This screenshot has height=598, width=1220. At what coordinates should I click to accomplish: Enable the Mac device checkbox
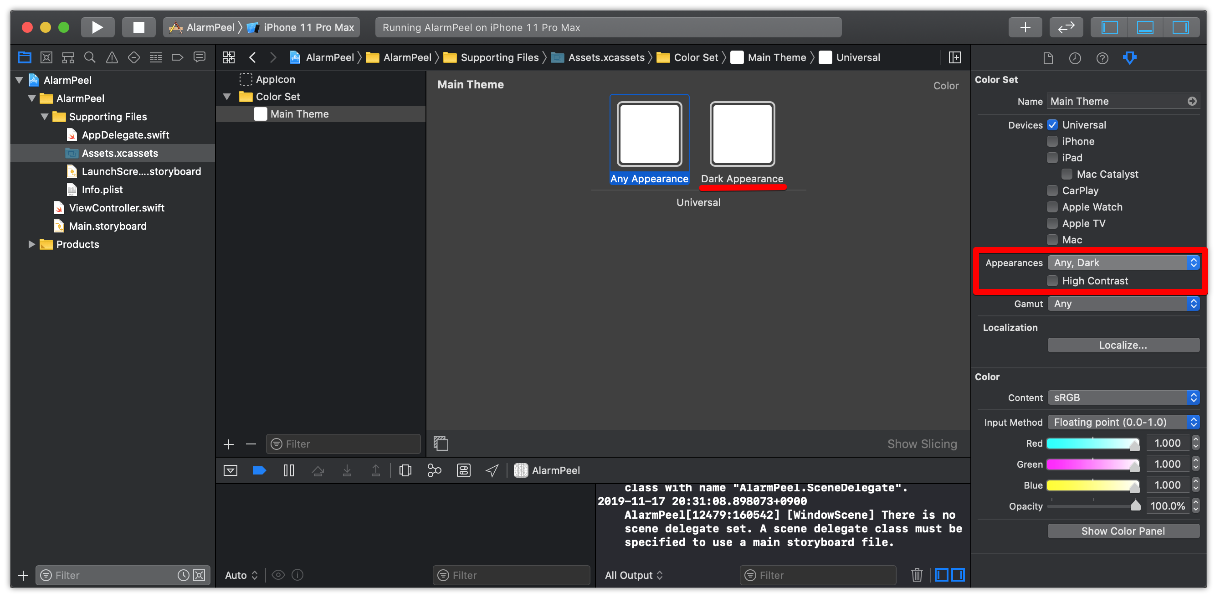[x=1052, y=240]
